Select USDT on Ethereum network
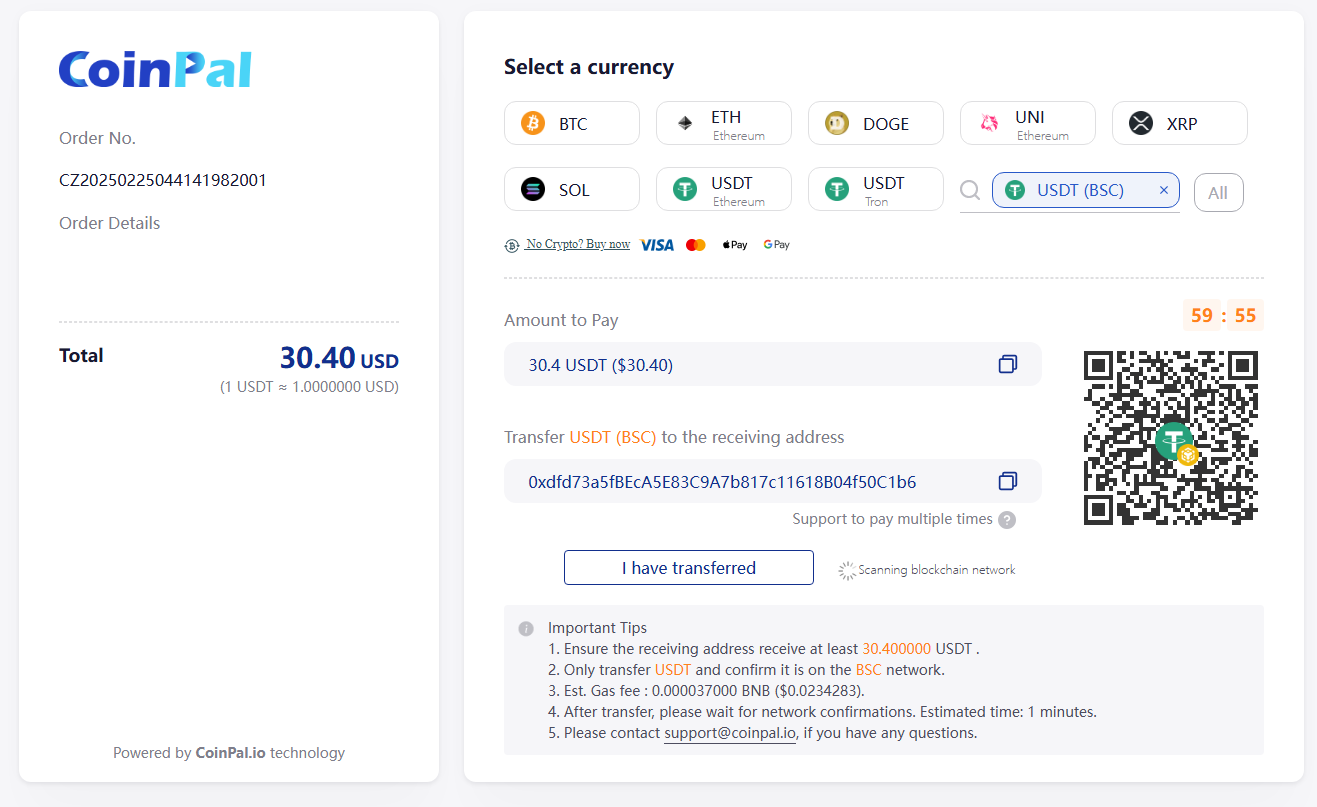This screenshot has height=807, width=1317. click(723, 190)
